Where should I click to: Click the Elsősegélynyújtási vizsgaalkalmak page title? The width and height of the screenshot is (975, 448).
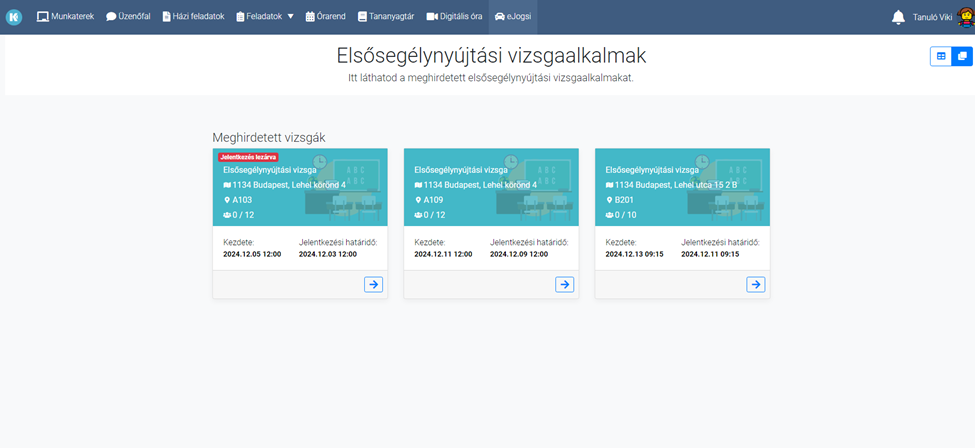tap(491, 56)
